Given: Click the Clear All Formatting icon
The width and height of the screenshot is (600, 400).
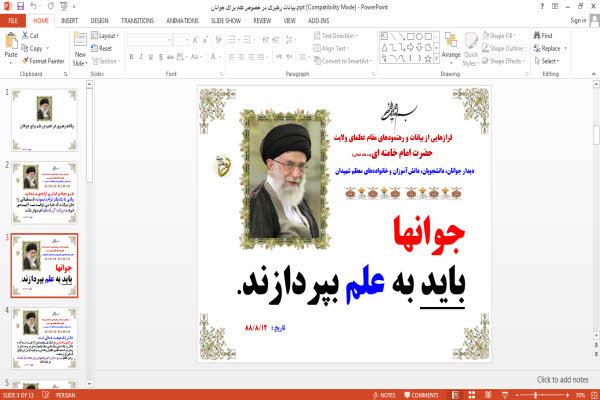Looking at the screenshot, I should (218, 39).
